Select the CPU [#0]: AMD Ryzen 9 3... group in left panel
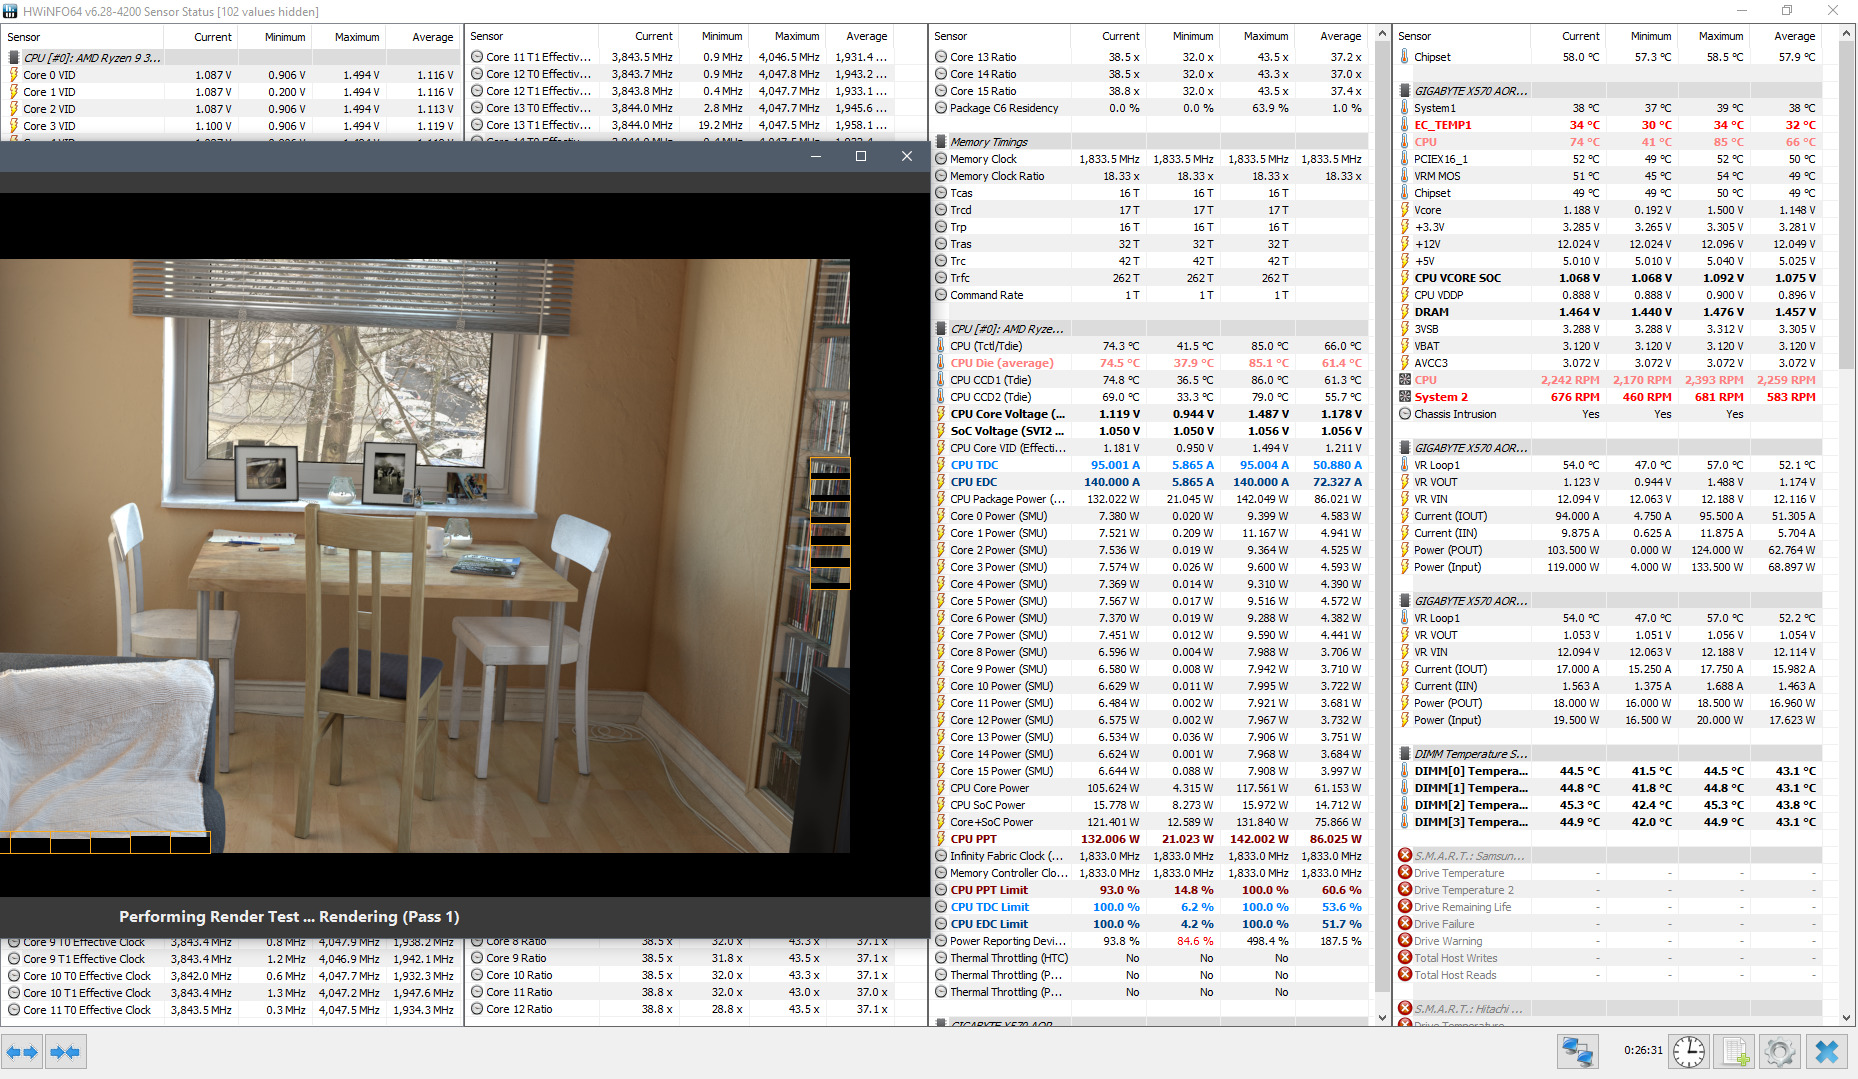The height and width of the screenshot is (1079, 1858). pyautogui.click(x=231, y=58)
